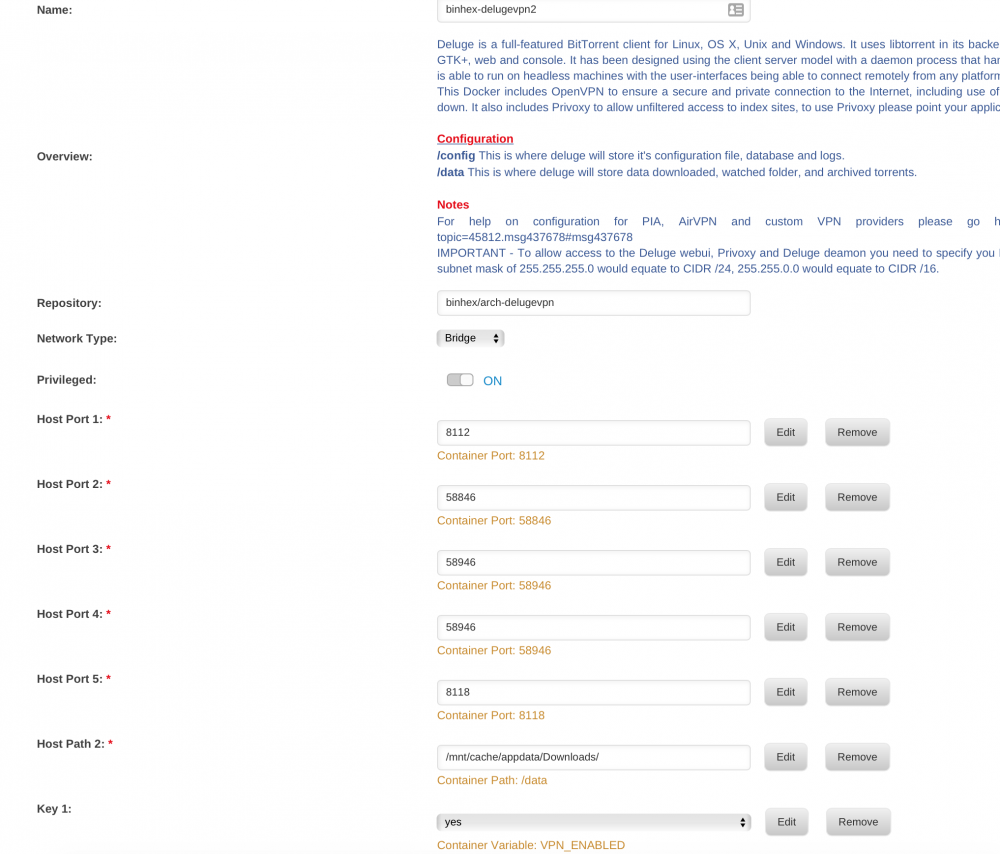
Task: Open the Network Type Bridge dropdown
Action: click(470, 338)
